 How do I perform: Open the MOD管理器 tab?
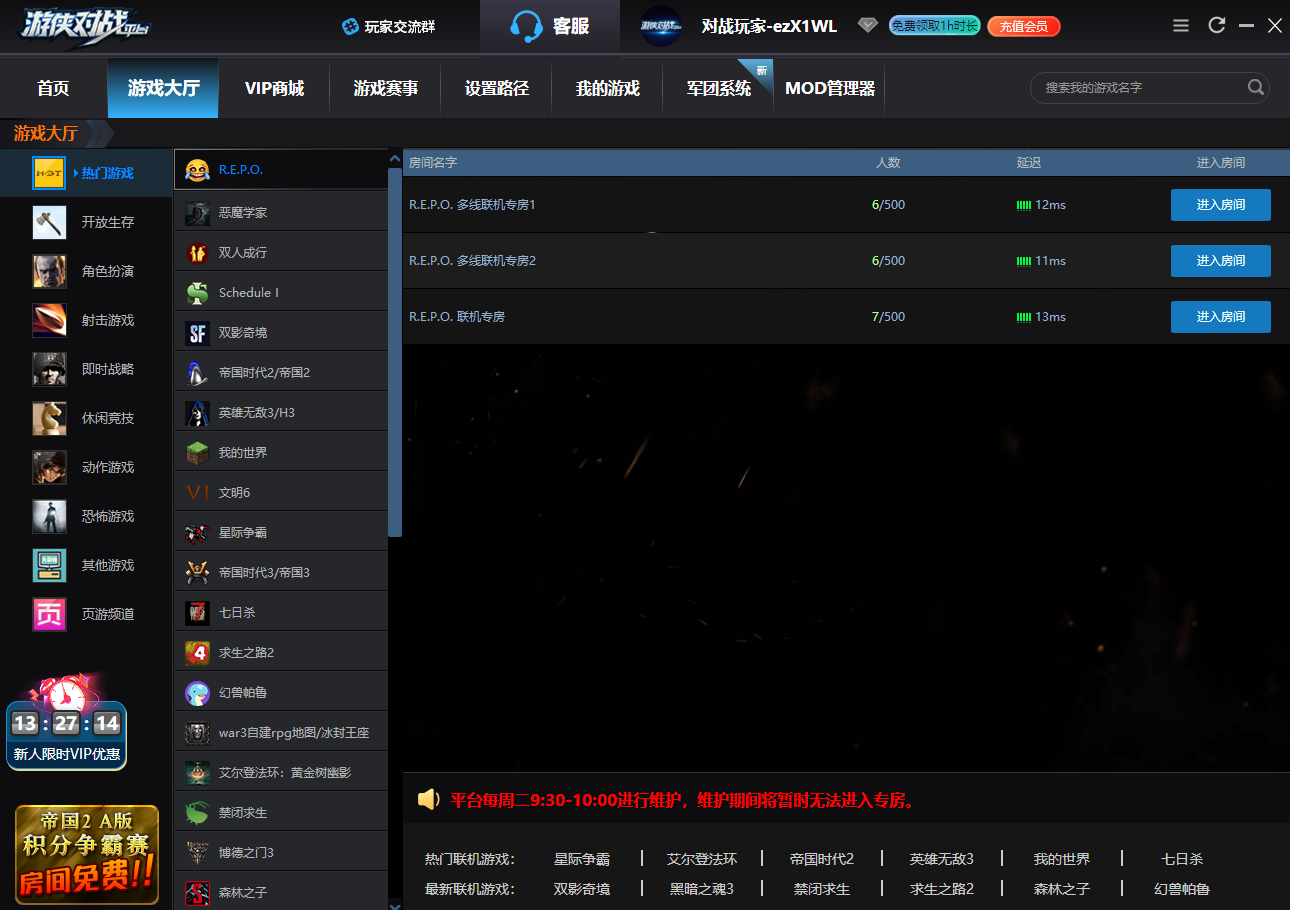[x=829, y=89]
